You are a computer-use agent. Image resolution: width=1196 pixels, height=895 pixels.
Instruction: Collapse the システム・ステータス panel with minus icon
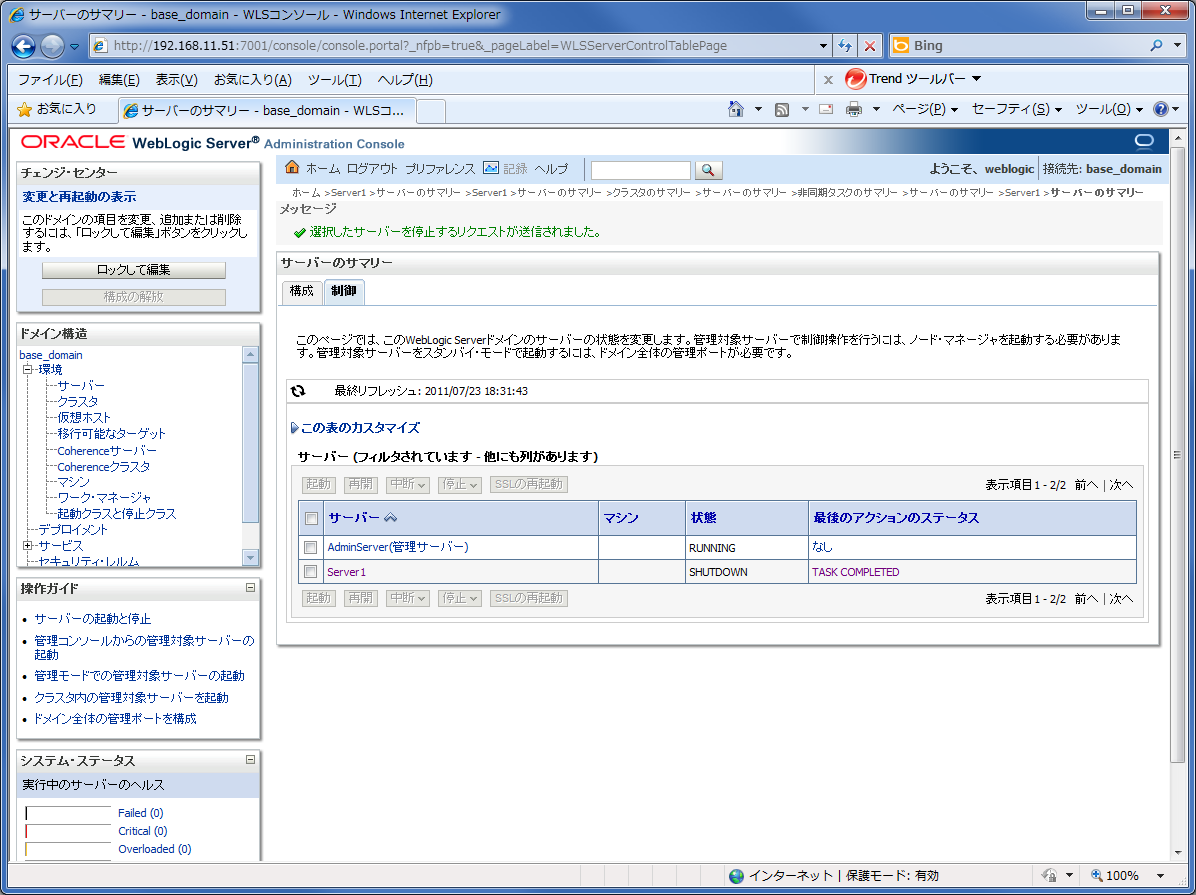point(250,759)
